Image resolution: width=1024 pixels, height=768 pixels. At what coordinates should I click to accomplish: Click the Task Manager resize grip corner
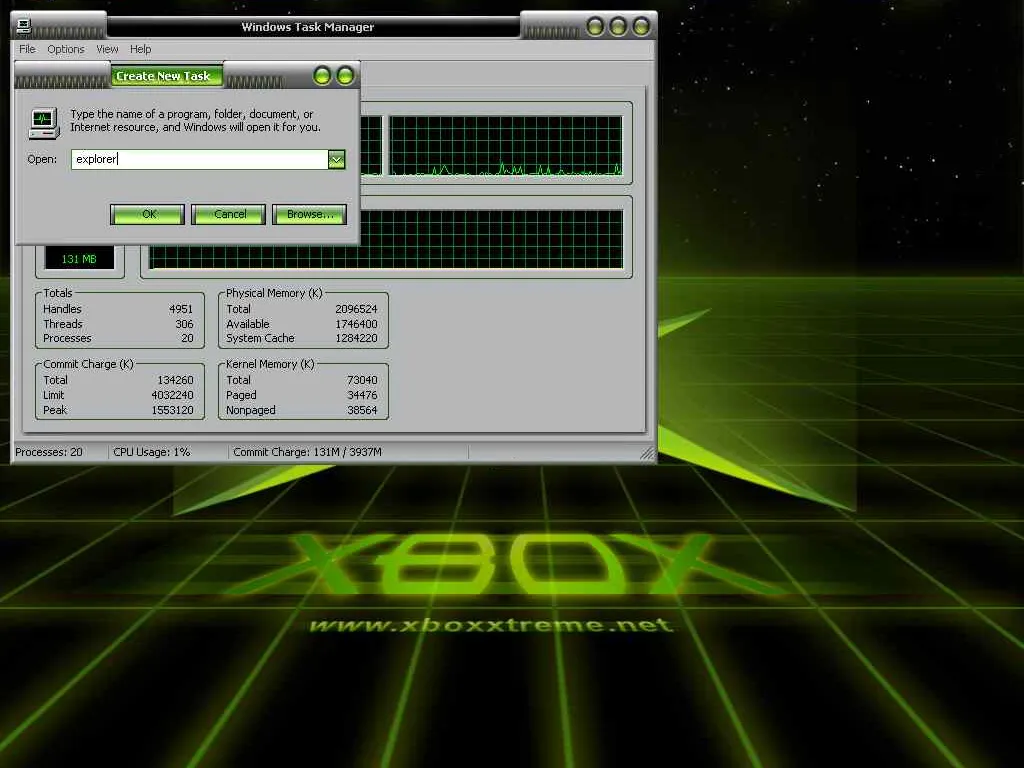click(647, 453)
